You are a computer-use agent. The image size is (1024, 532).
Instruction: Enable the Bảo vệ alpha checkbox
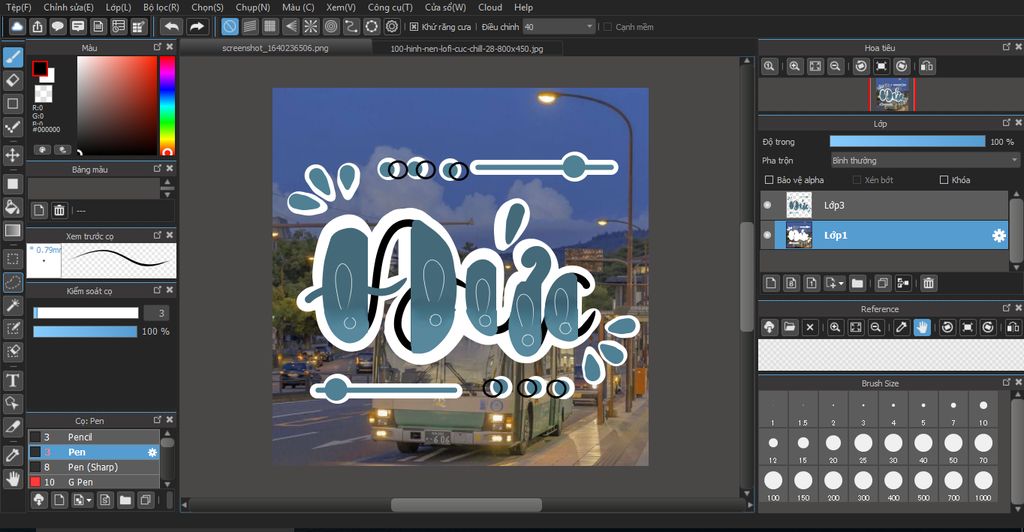769,180
